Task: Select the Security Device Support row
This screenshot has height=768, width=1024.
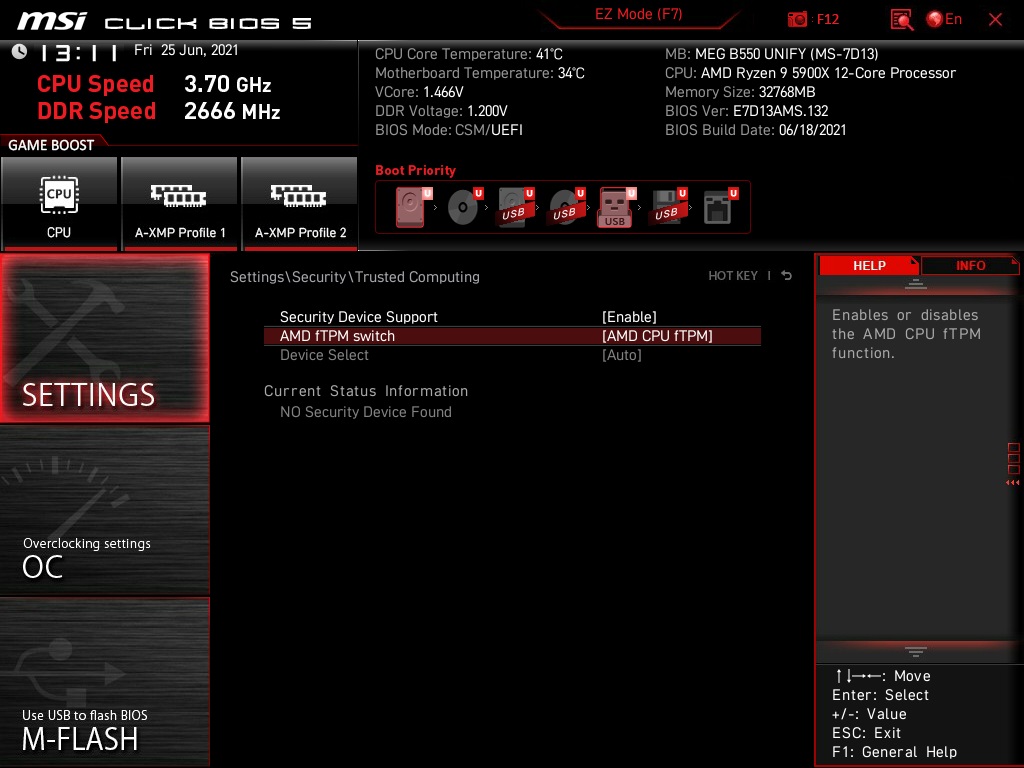Action: [512, 317]
